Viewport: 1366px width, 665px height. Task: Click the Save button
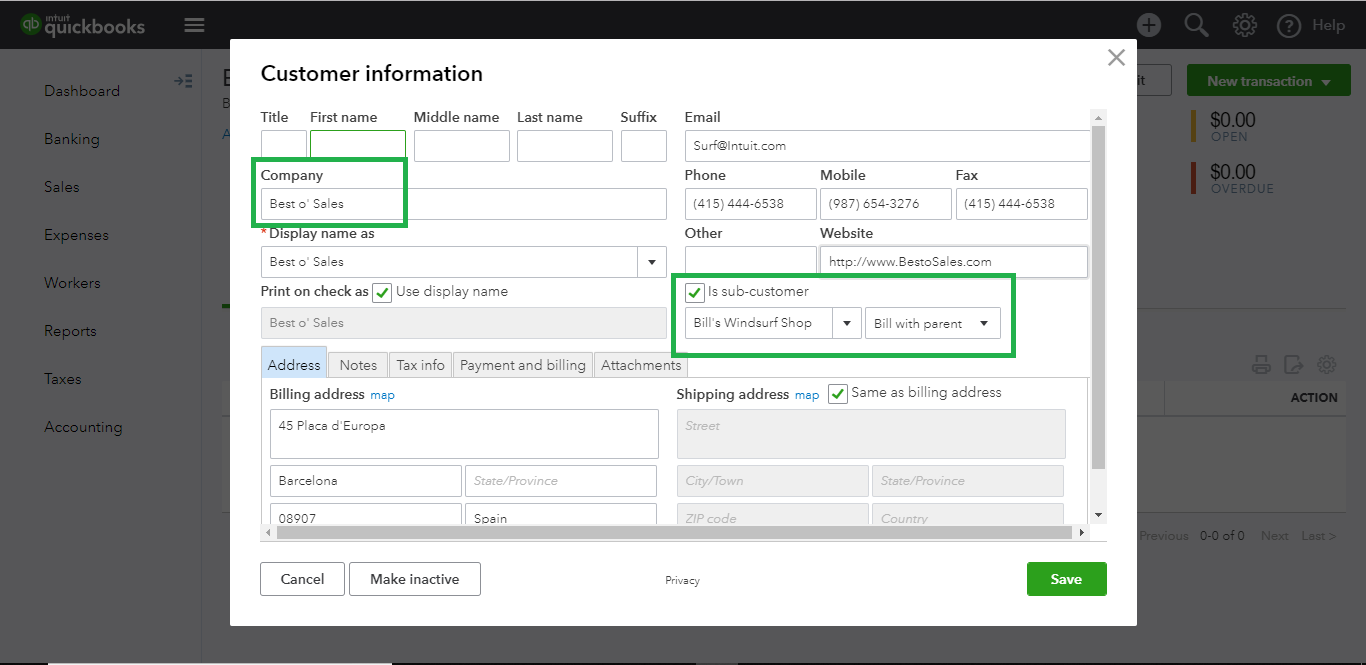pos(1066,579)
